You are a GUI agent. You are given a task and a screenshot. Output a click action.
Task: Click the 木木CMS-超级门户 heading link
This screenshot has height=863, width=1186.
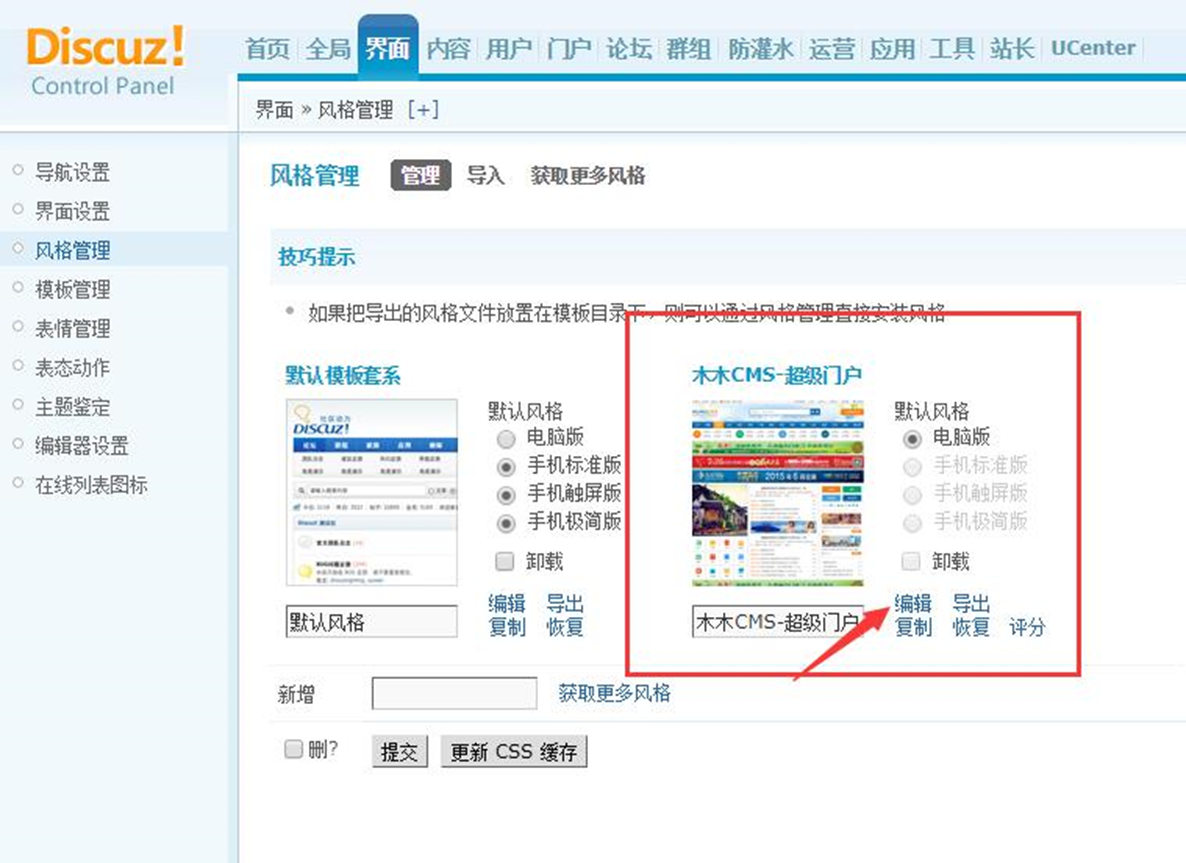777,375
